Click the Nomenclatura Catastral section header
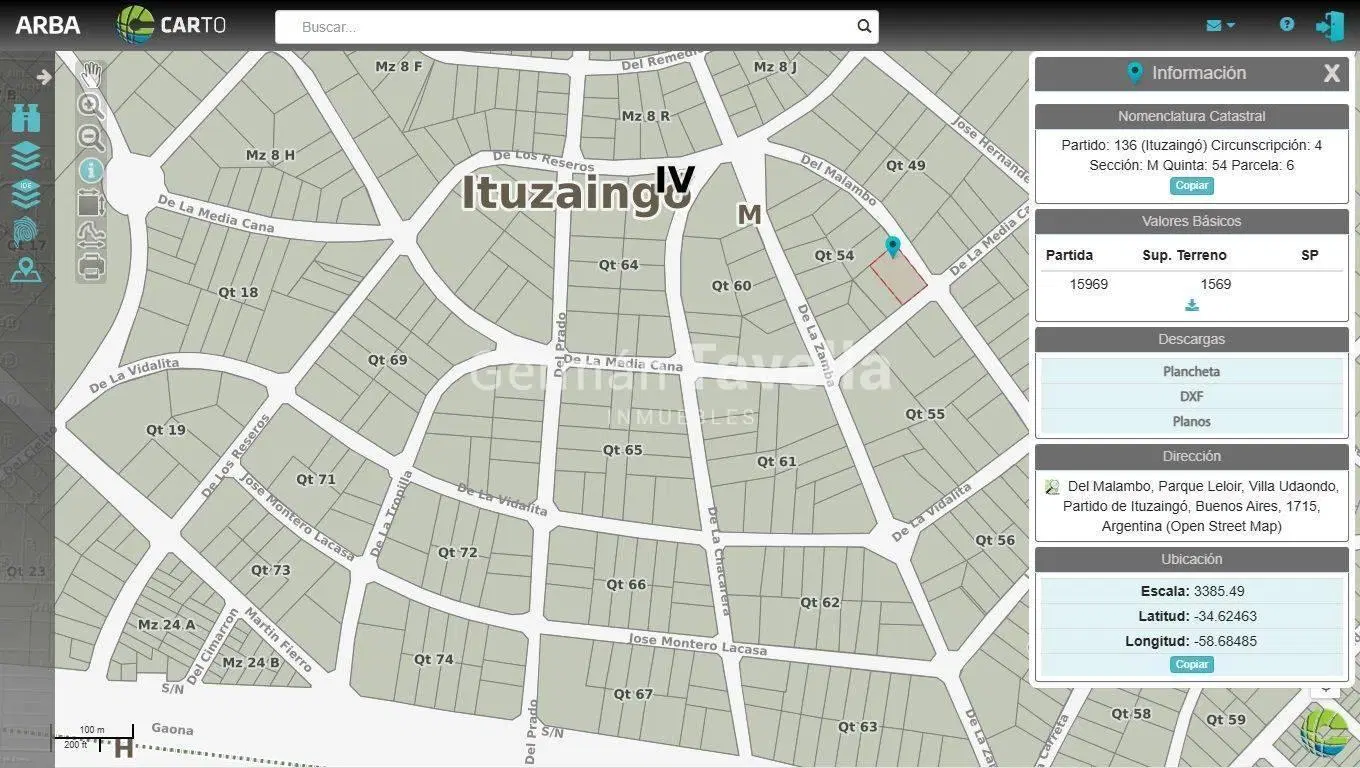The image size is (1360, 768). (1192, 116)
